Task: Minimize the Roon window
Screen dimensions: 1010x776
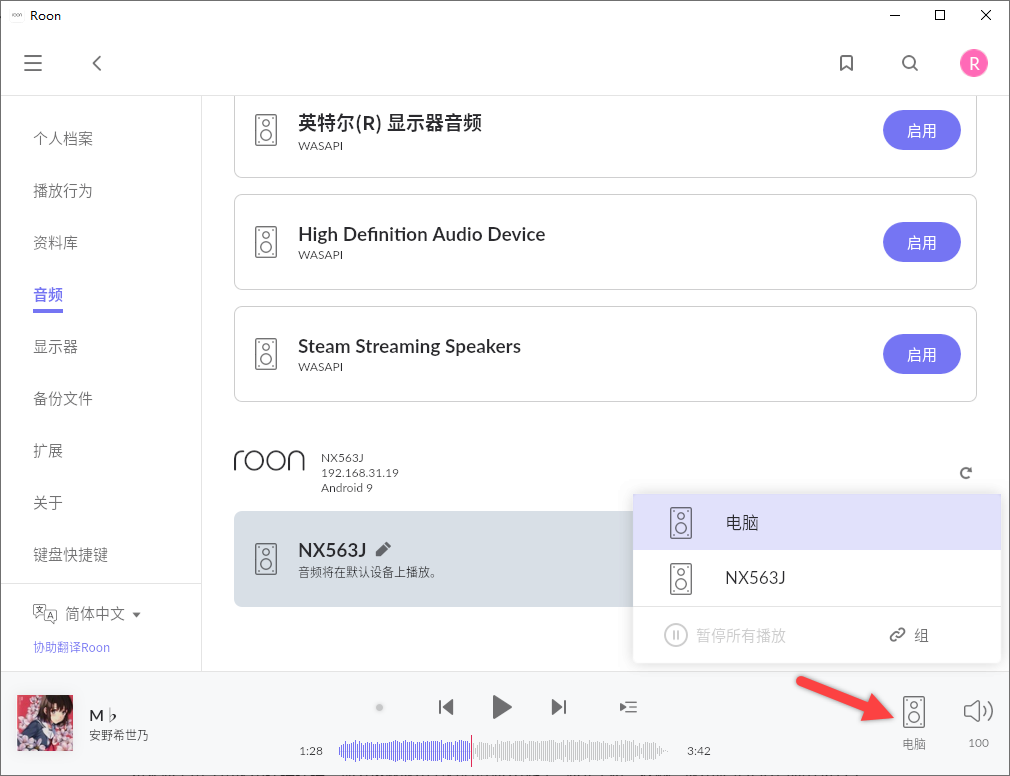Action: pos(894,15)
